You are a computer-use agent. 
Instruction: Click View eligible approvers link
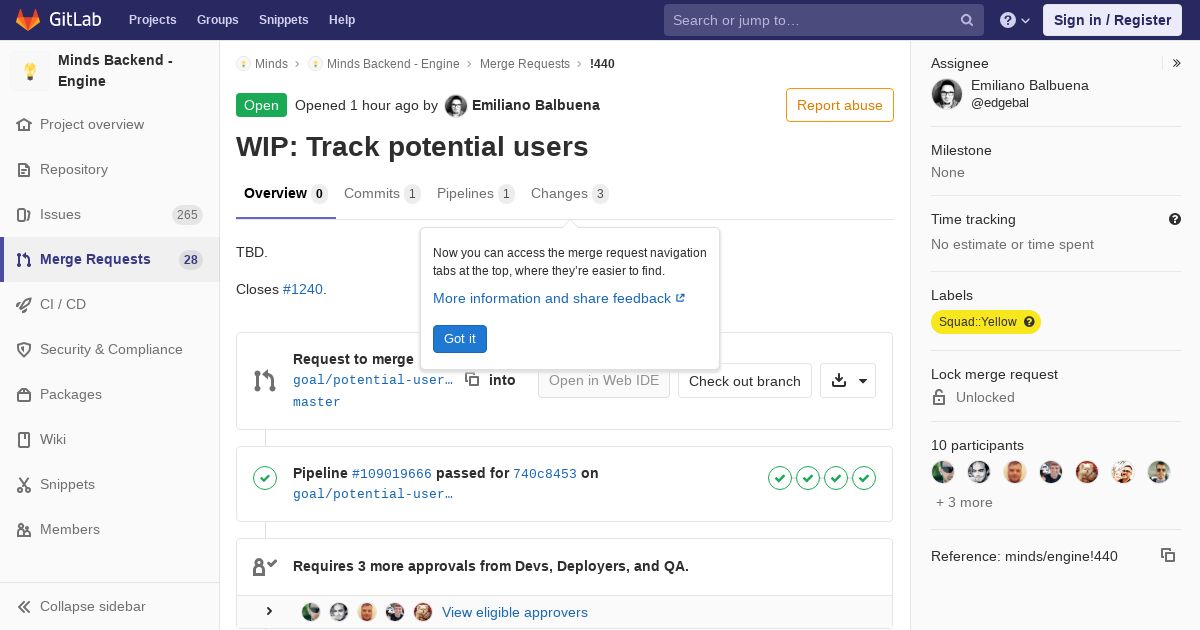pyautogui.click(x=515, y=612)
